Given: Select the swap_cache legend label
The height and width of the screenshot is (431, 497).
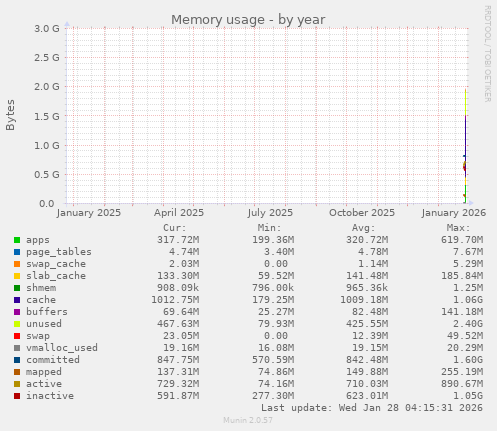Looking at the screenshot, I should pos(56,264).
